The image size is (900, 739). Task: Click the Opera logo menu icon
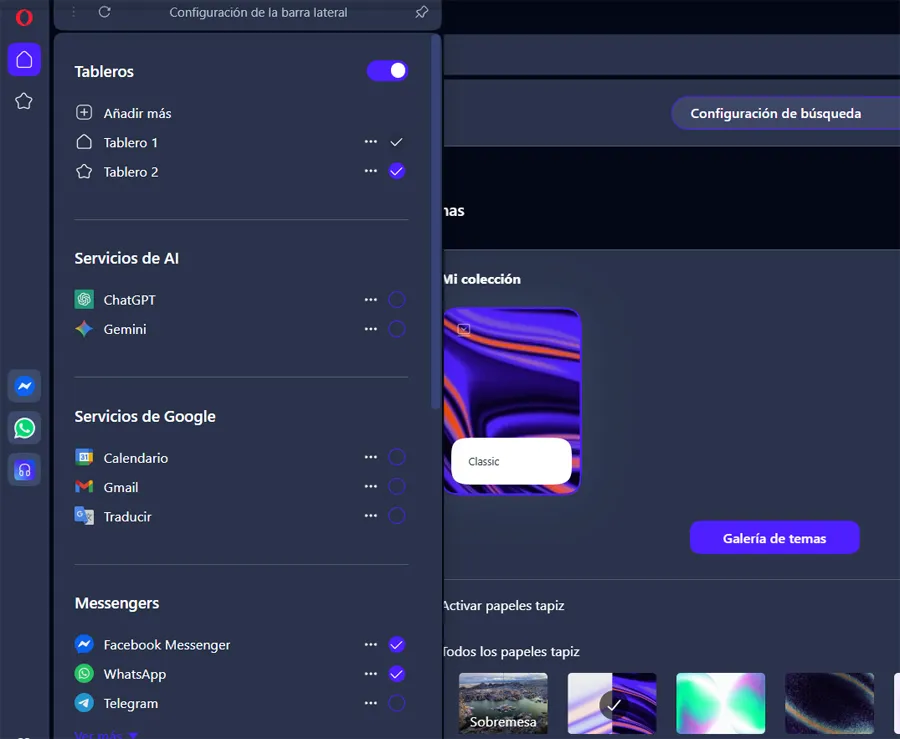pyautogui.click(x=24, y=17)
